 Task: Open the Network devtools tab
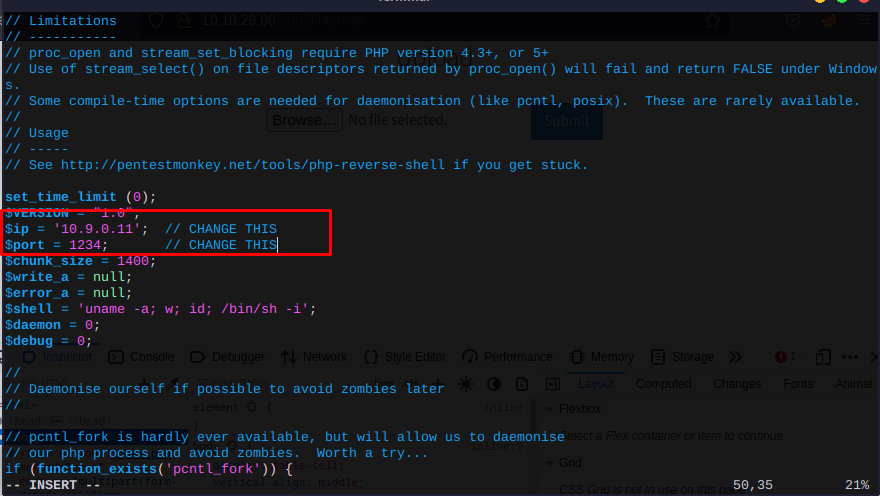point(314,357)
